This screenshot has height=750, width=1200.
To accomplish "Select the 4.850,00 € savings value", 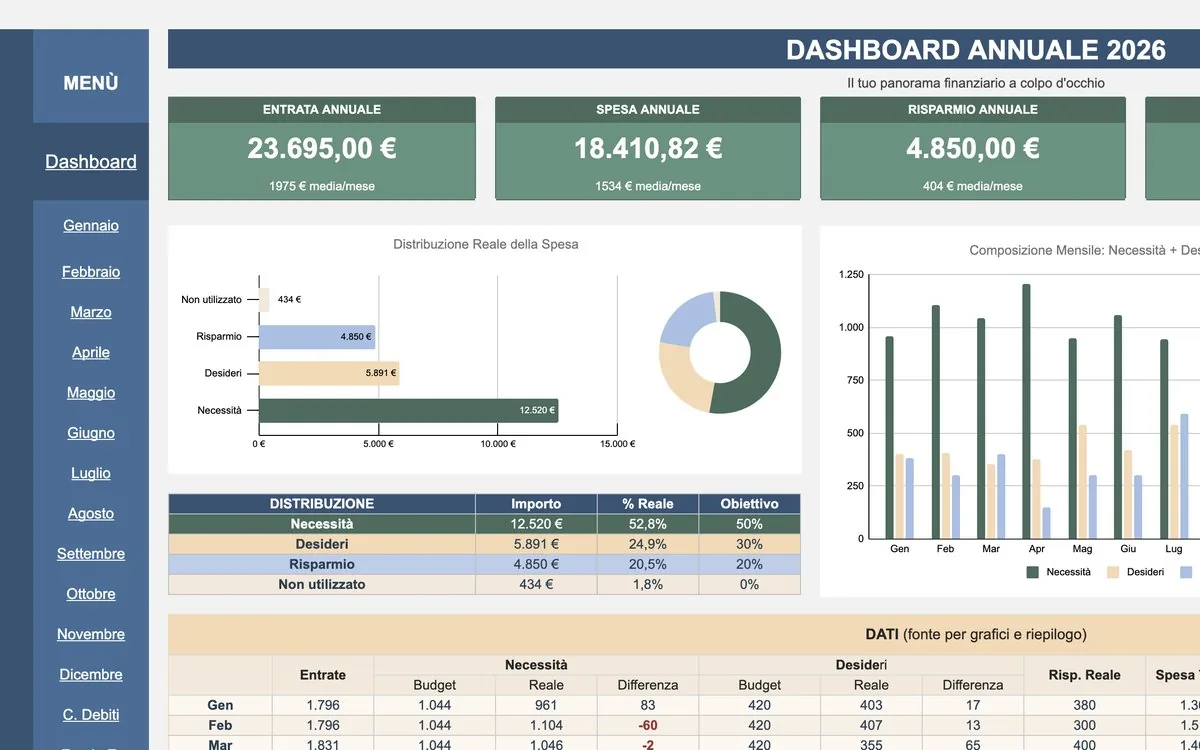I will click(x=973, y=148).
